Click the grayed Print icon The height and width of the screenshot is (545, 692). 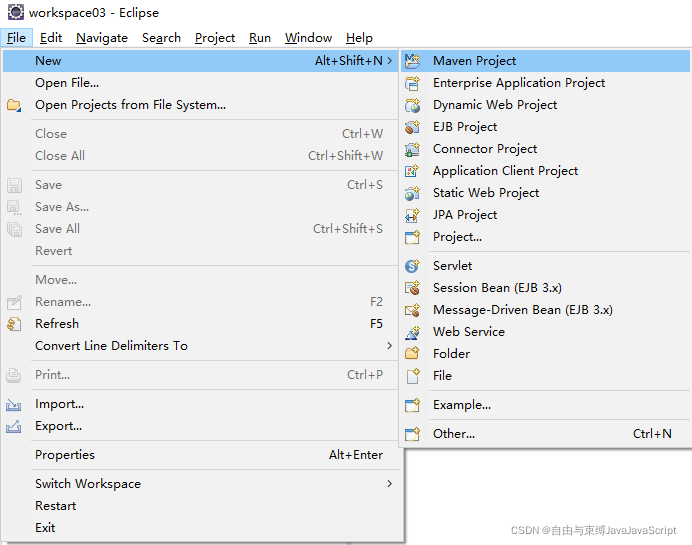[x=14, y=375]
